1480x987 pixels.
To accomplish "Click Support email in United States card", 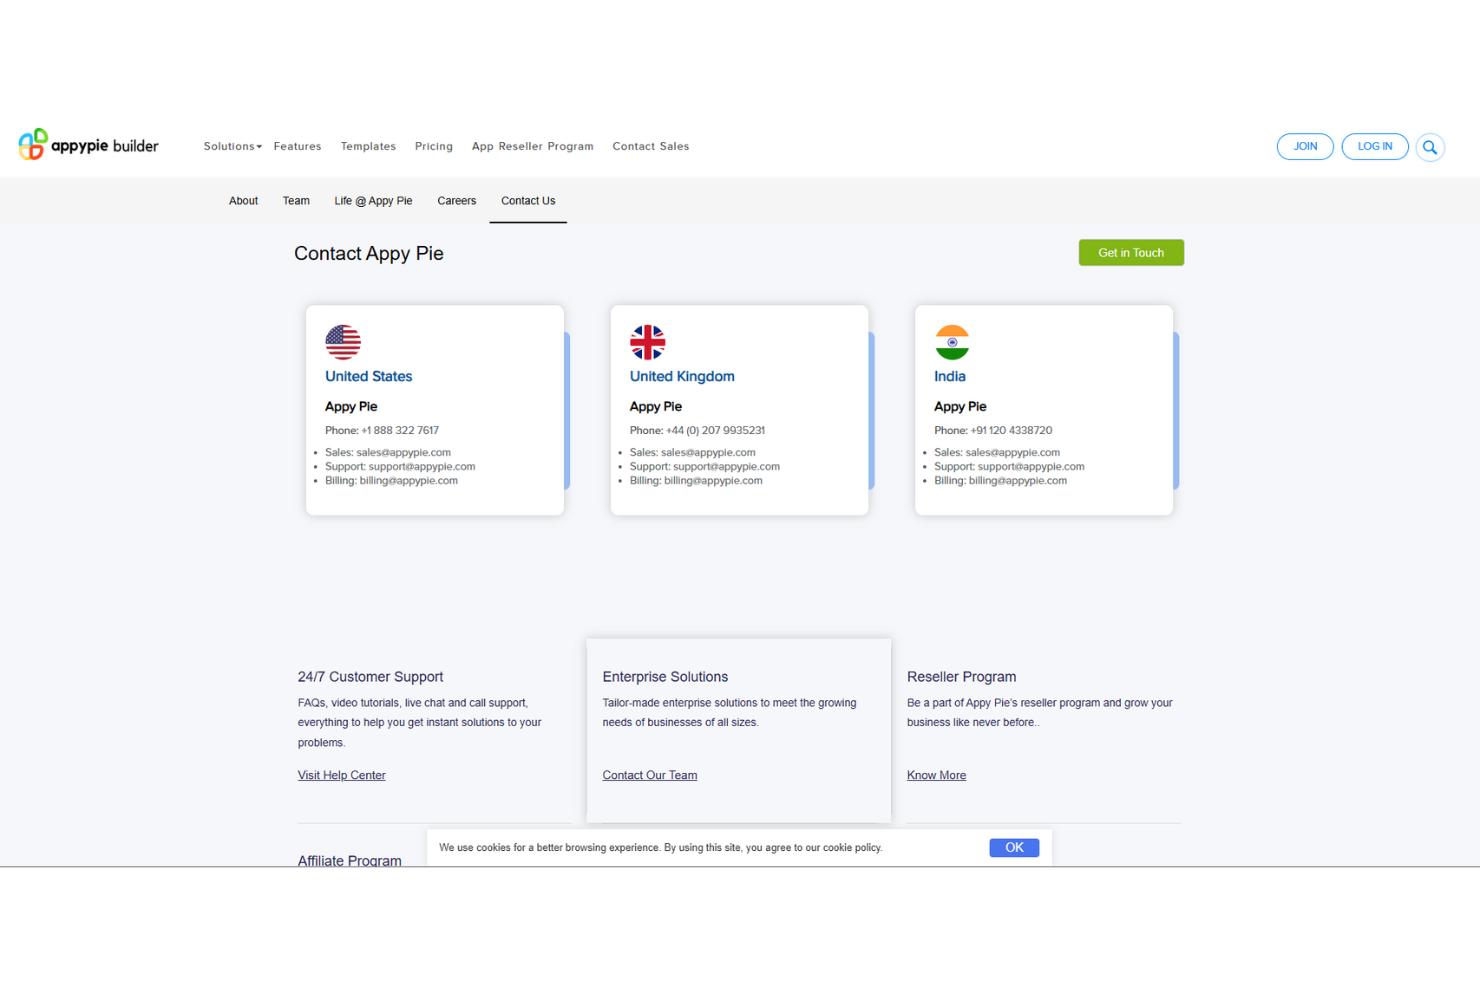I will [422, 466].
